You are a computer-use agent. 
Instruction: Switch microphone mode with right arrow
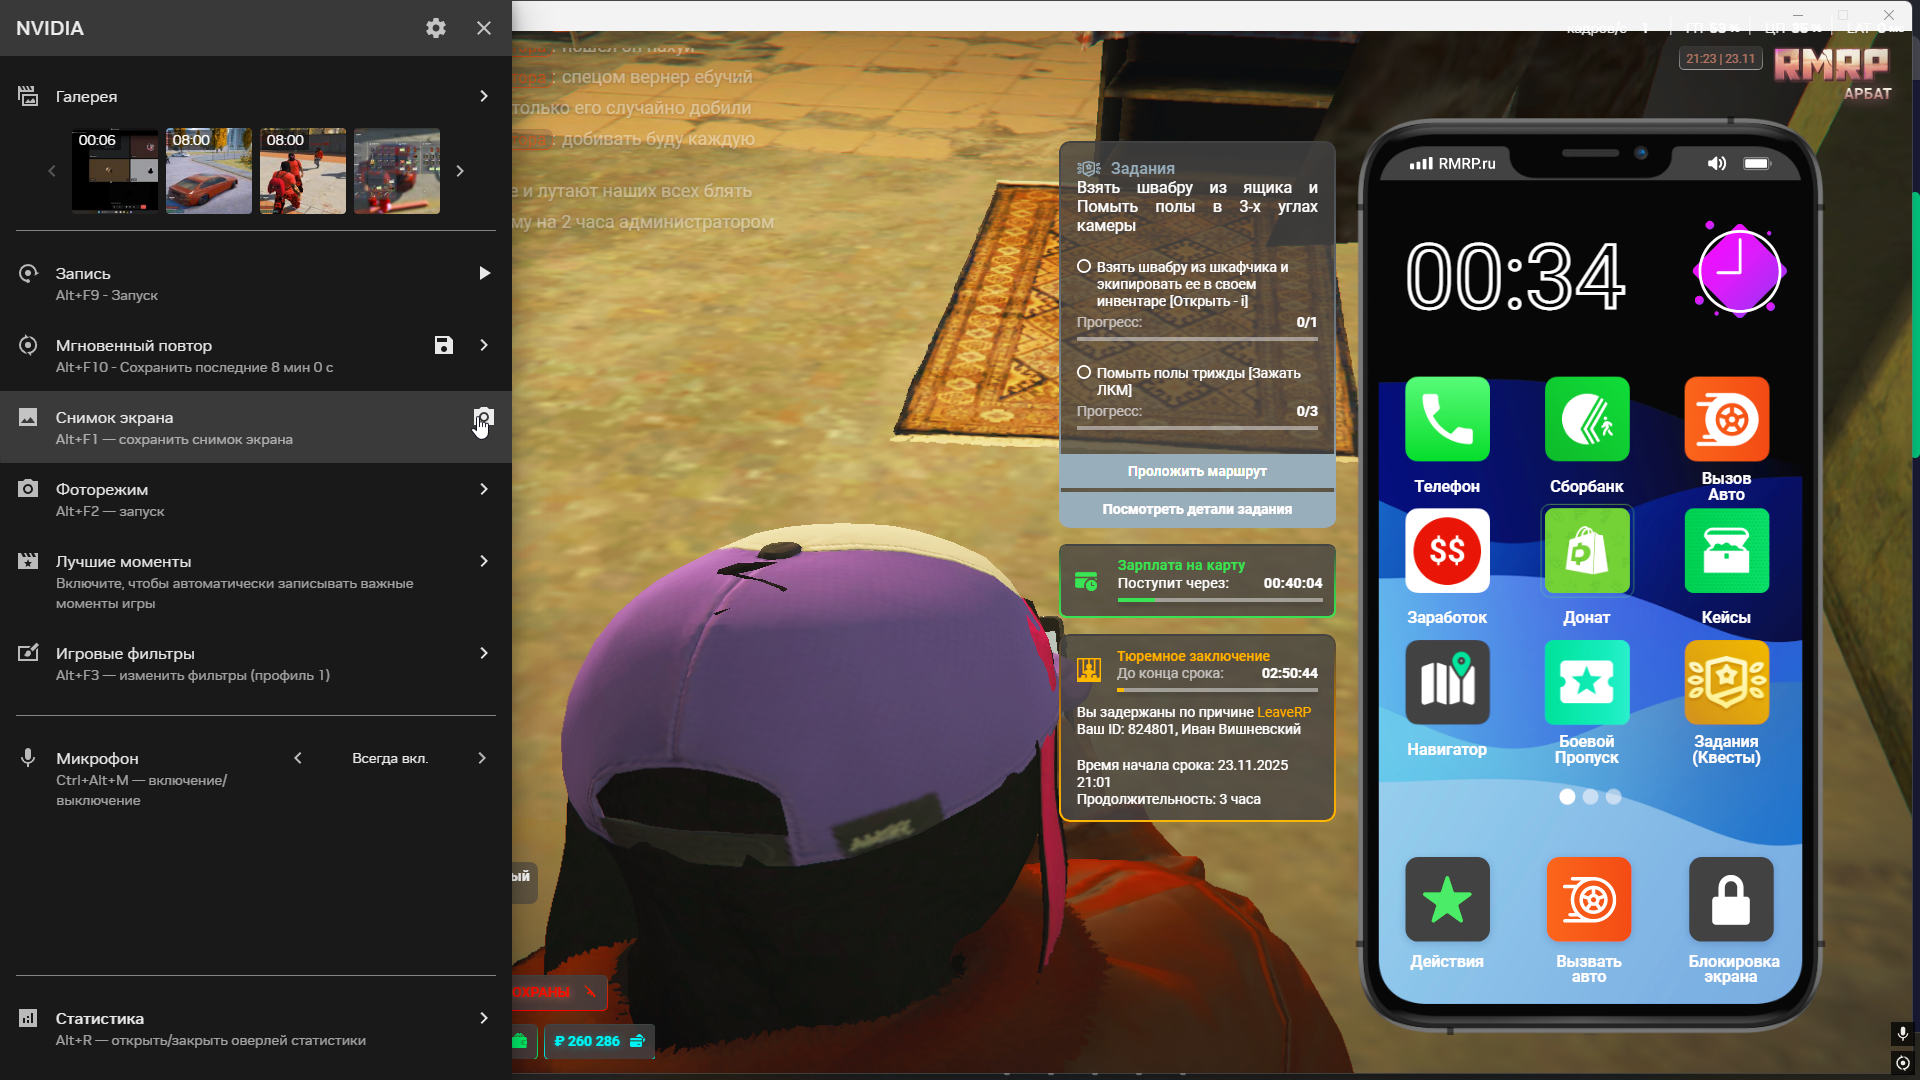(x=482, y=758)
